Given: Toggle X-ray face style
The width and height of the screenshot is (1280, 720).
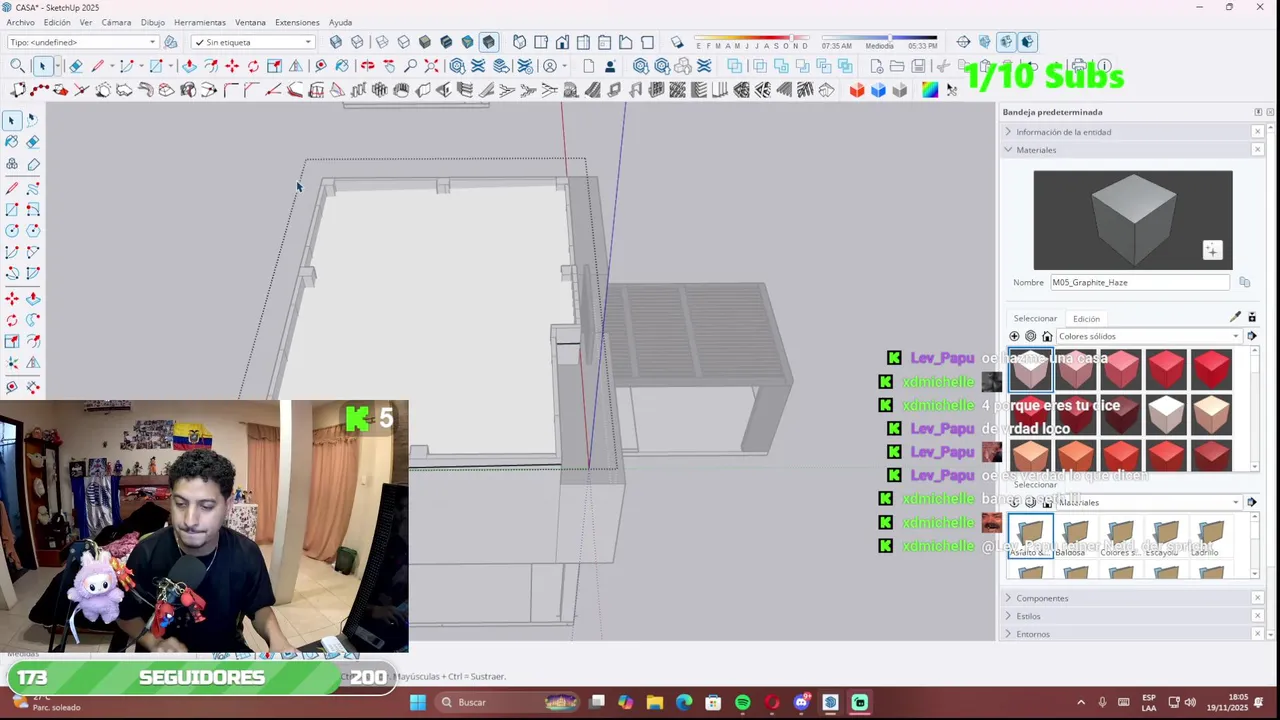Looking at the screenshot, I should (336, 42).
